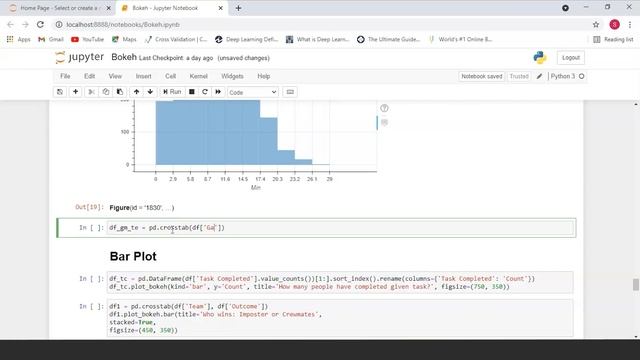Open The Ultimate Guide bookmark

388,39
